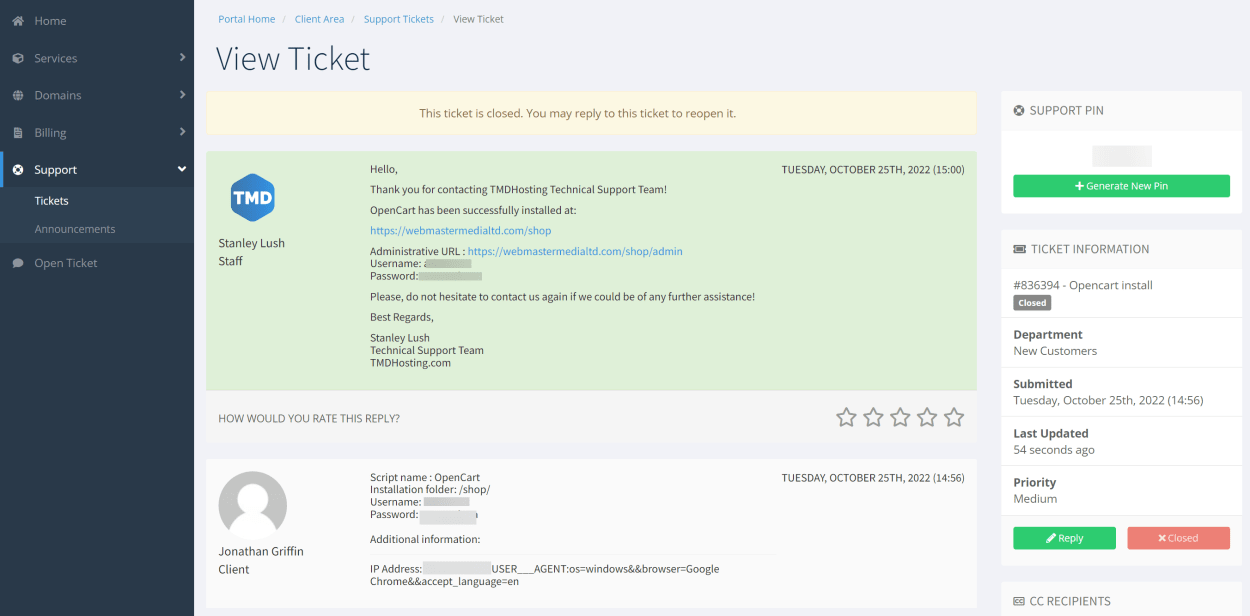1250x616 pixels.
Task: Click the Home house icon in sidebar
Action: click(18, 21)
